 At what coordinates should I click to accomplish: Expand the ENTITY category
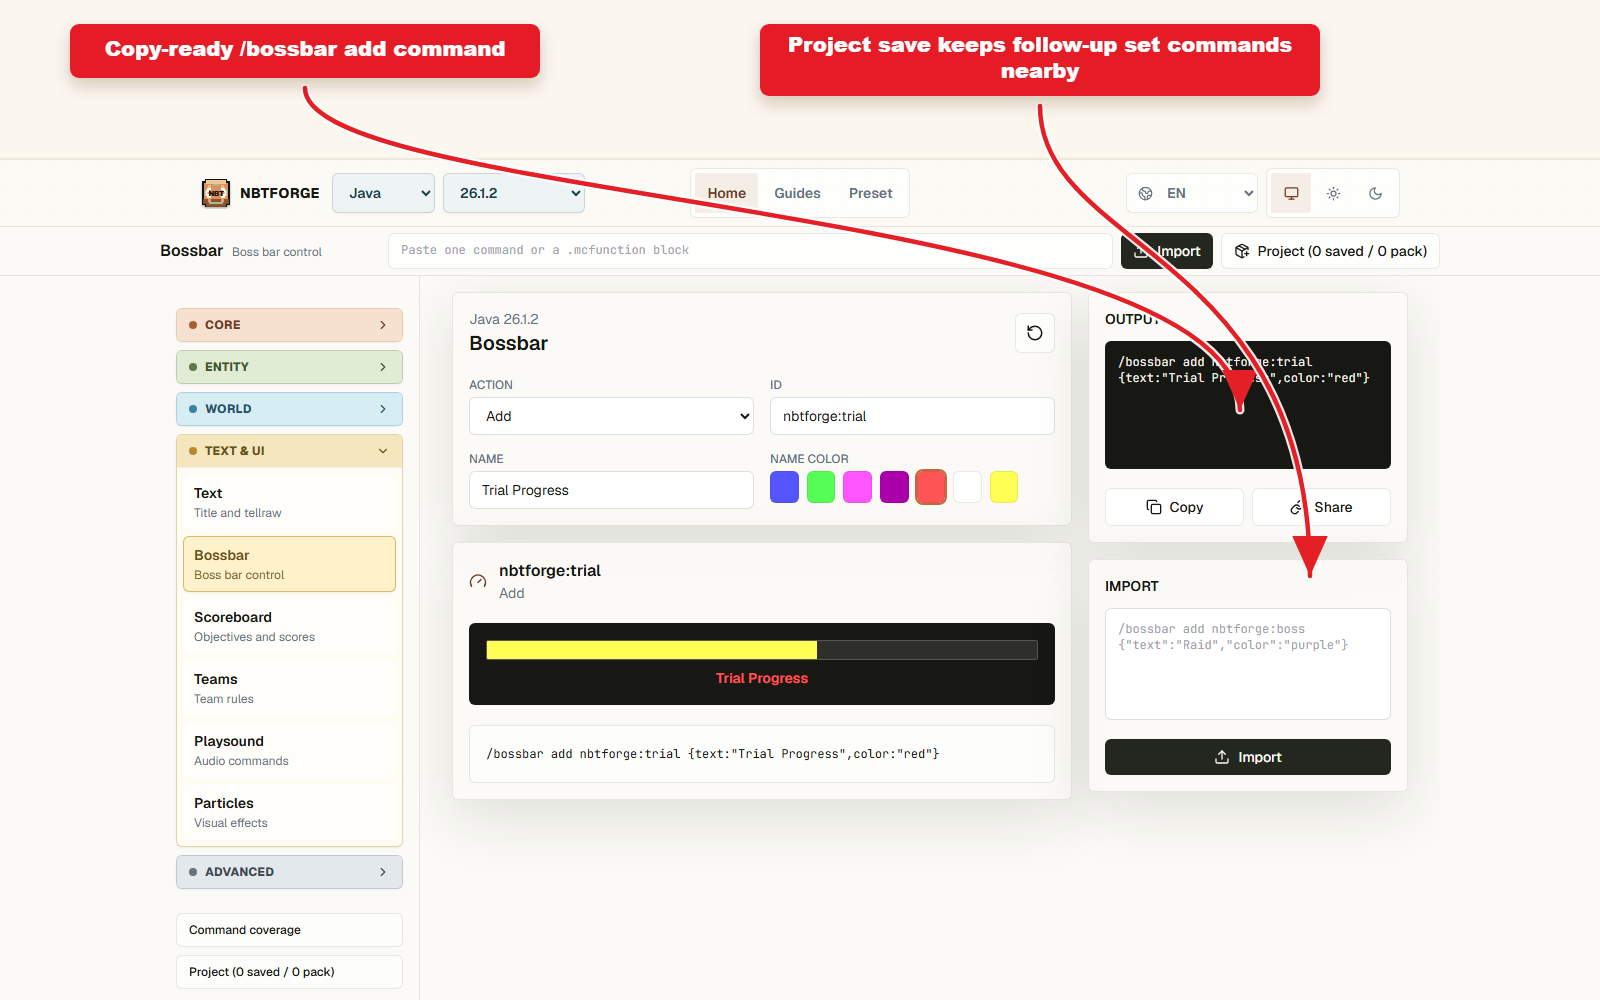pyautogui.click(x=289, y=367)
